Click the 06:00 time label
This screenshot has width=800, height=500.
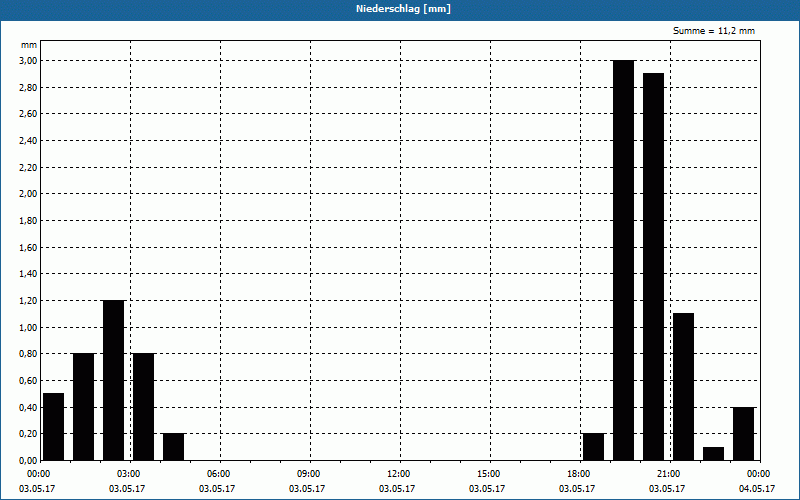click(x=220, y=474)
